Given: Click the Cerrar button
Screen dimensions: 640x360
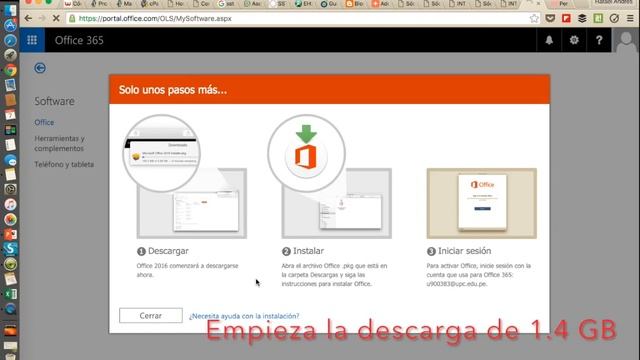Looking at the screenshot, I should coord(151,316).
